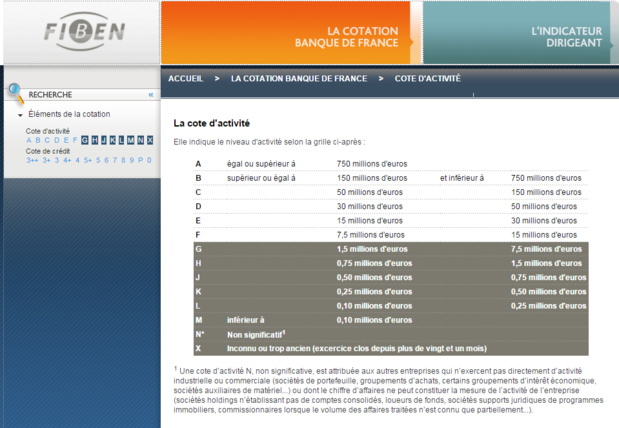This screenshot has height=428, width=619.
Task: Click highlighted activity rating M in the sidebar
Action: click(130, 140)
